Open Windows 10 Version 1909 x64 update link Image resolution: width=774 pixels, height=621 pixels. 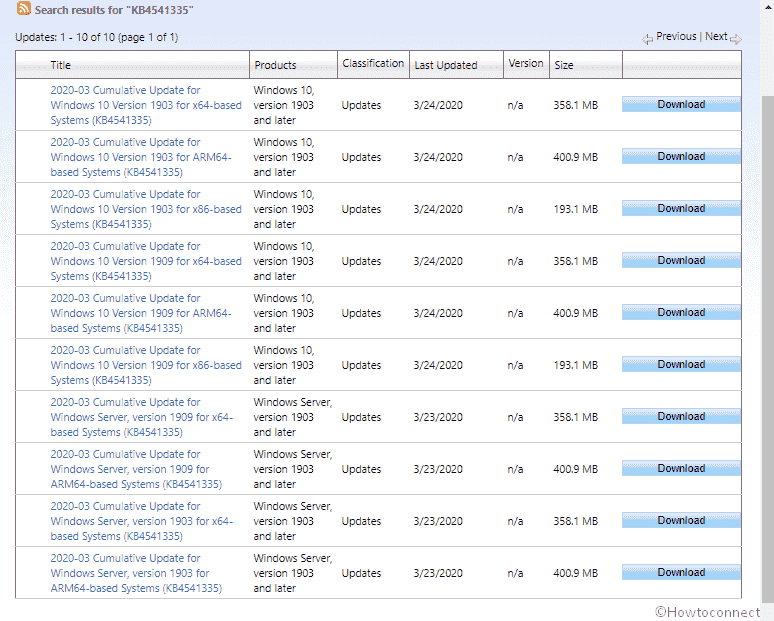point(146,261)
